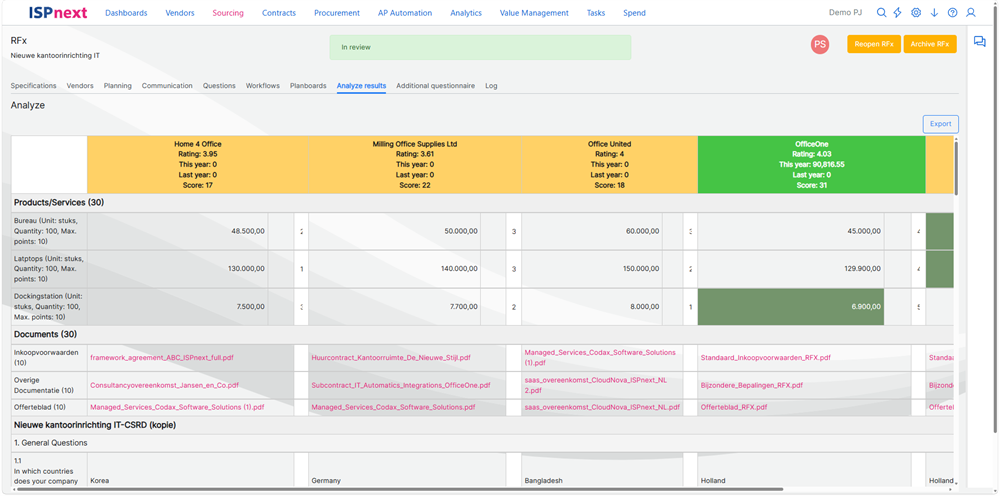Open Huurcontract_Kantoorruimte_De_Nieuwe_Stijl.pdf
1000x496 pixels.
click(x=391, y=358)
